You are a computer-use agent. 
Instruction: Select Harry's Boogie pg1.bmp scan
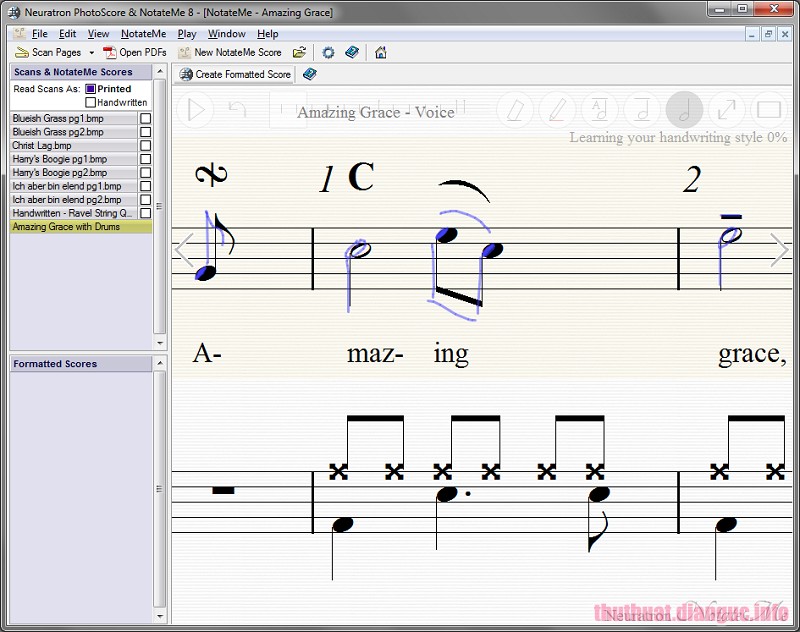click(73, 159)
